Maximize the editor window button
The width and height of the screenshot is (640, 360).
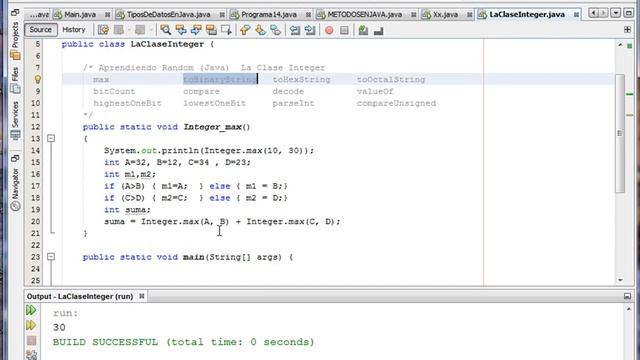629,13
